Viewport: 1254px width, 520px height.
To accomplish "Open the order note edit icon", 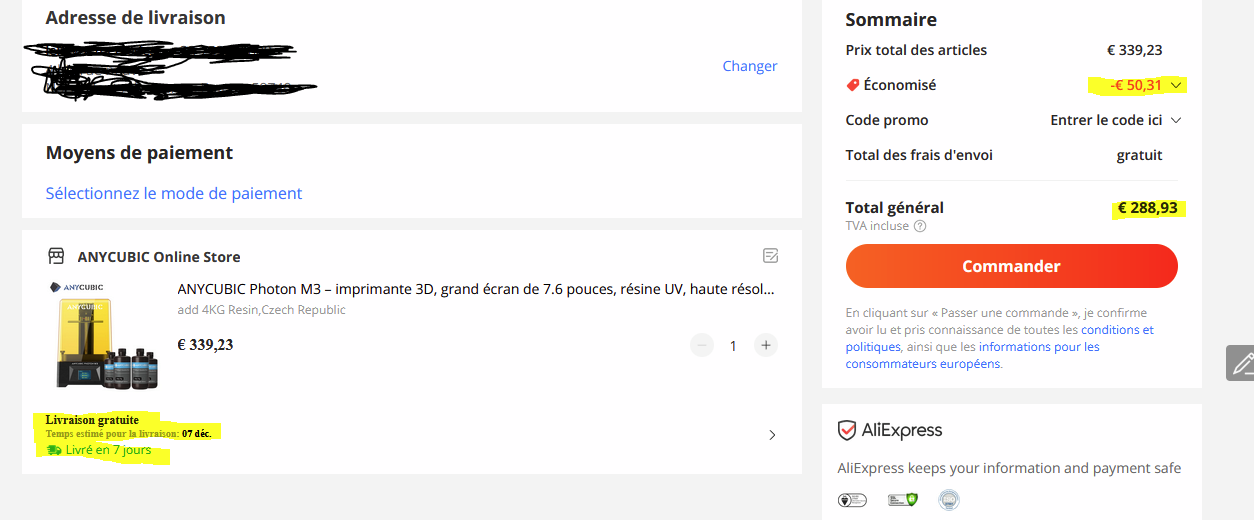I will pos(770,256).
